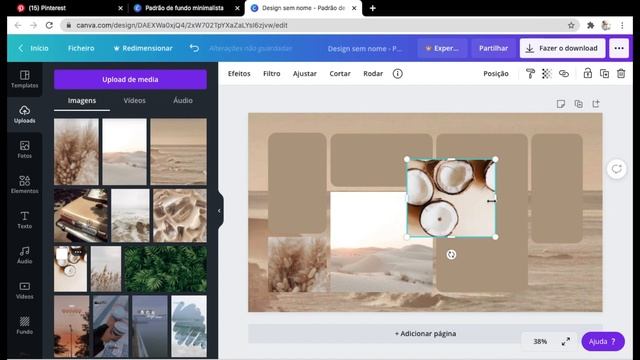Select the dried plant upload thumbnail
Image resolution: width=640 pixels, height=360 pixels.
[76, 151]
